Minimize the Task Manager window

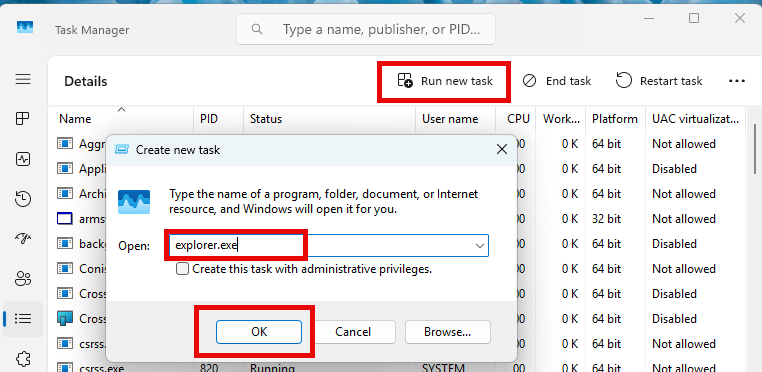click(649, 18)
